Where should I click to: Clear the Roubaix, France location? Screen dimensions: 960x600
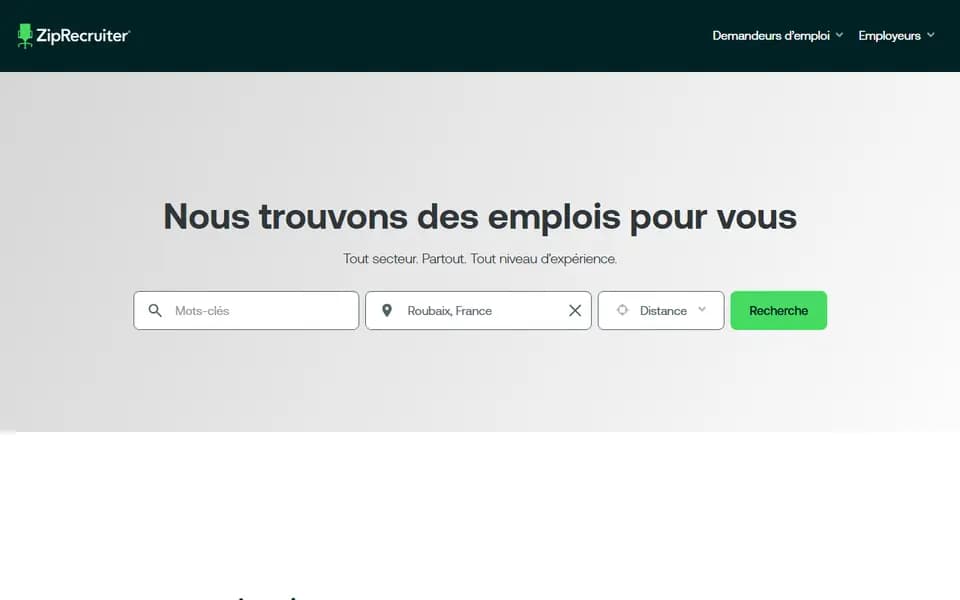(575, 310)
